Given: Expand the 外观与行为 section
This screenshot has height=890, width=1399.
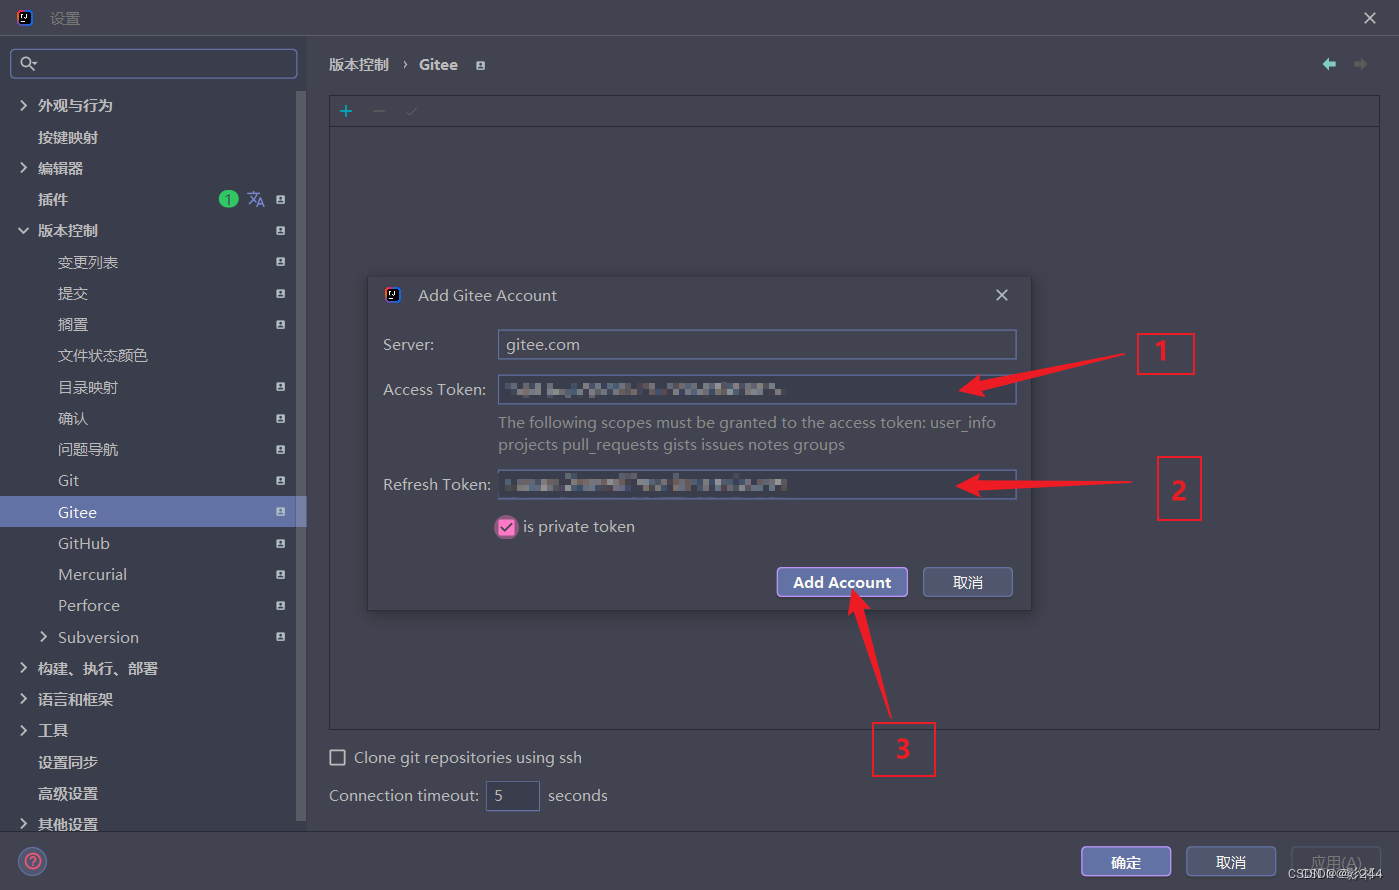Looking at the screenshot, I should [23, 105].
